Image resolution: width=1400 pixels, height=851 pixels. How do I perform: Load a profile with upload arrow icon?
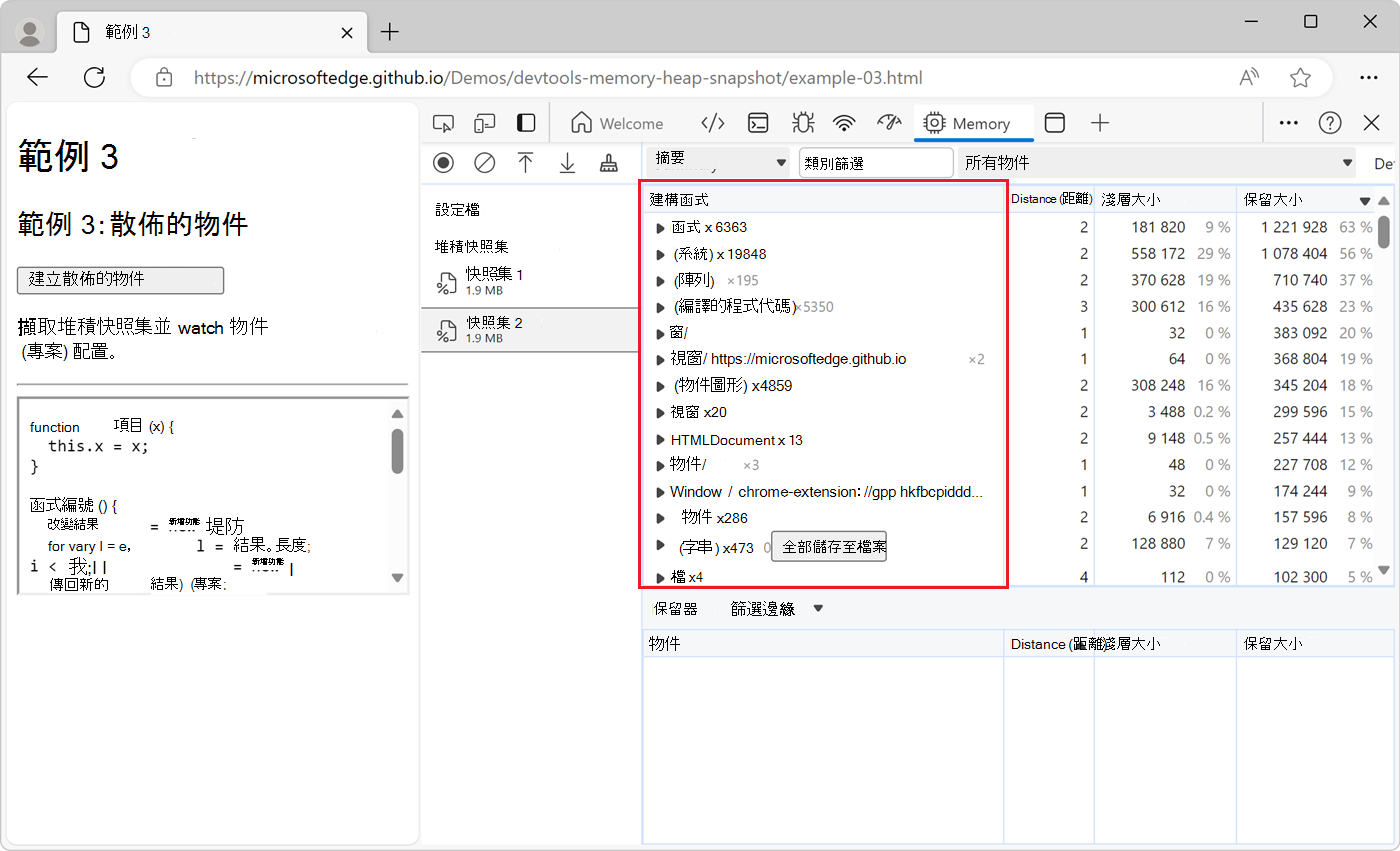(526, 163)
